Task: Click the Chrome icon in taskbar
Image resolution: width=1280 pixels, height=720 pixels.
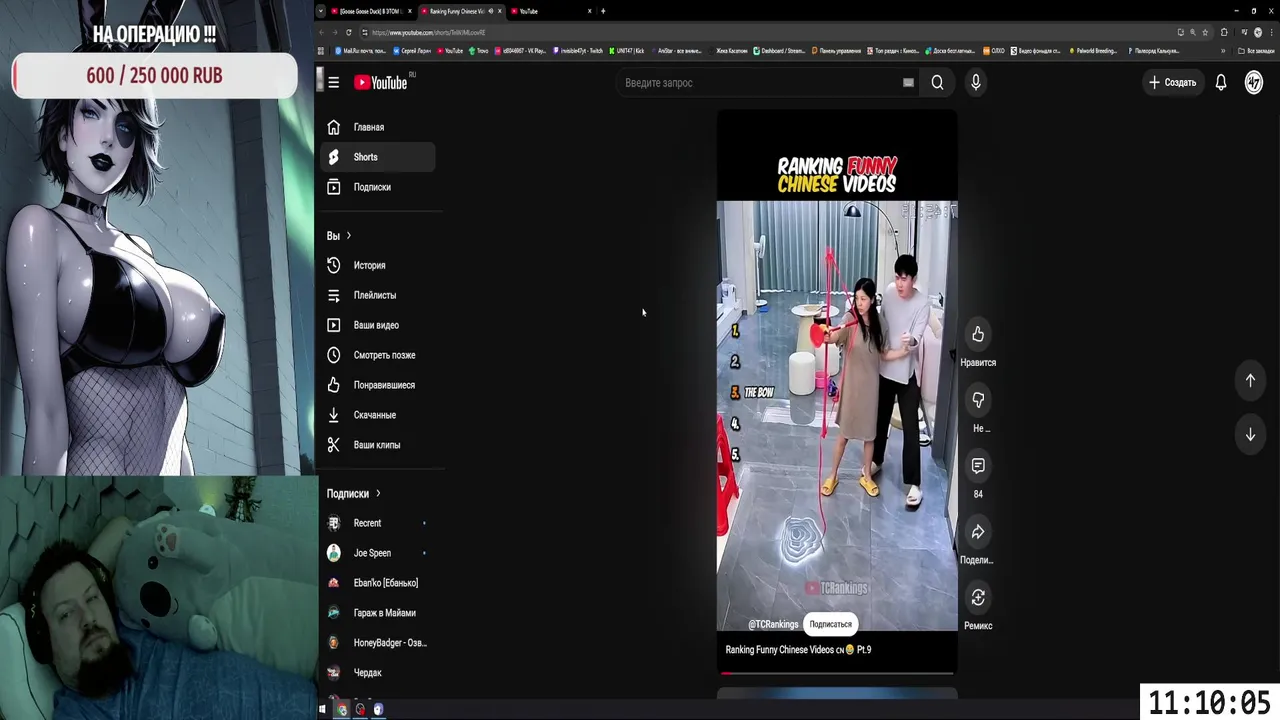Action: pyautogui.click(x=342, y=709)
